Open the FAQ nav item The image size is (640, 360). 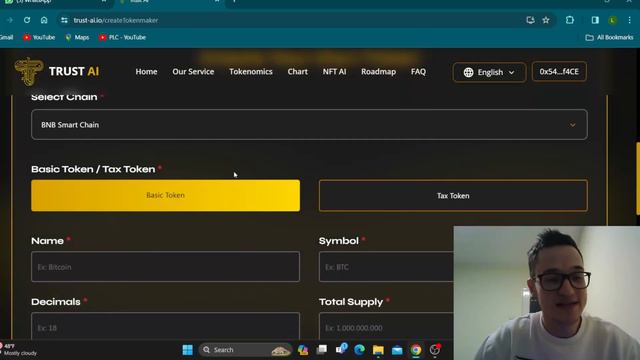point(418,71)
